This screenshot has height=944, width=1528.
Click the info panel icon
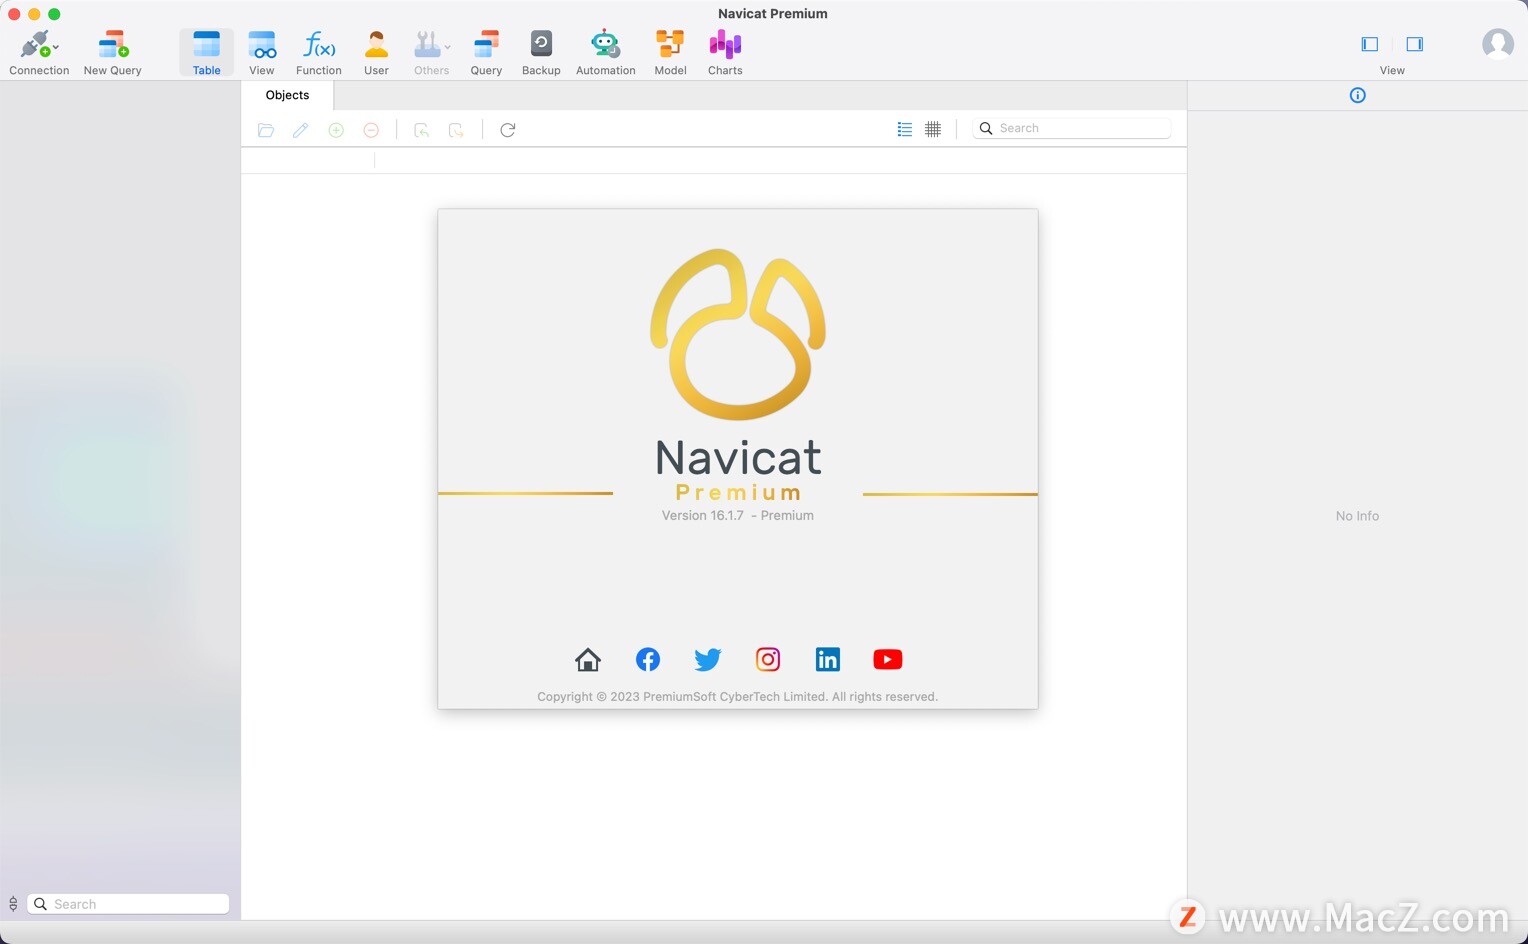(x=1357, y=95)
